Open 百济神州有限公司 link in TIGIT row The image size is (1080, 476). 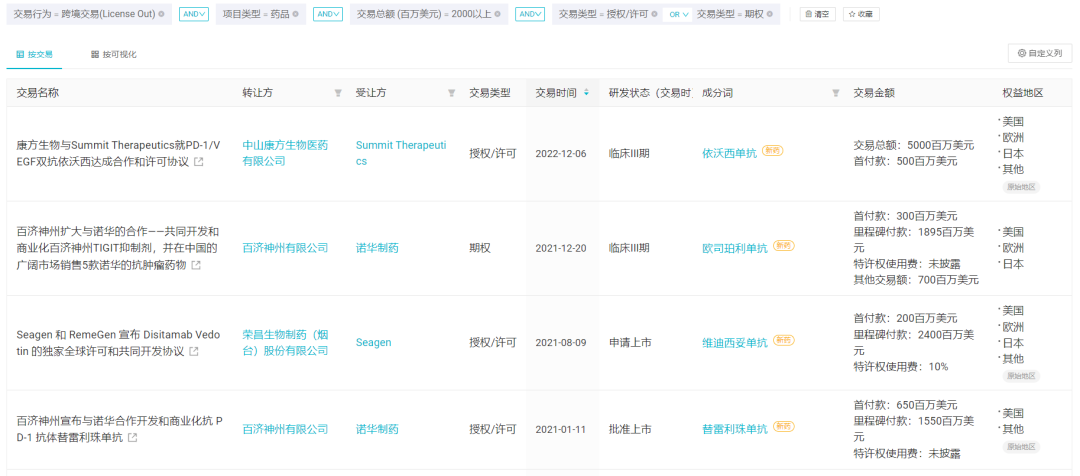[x=285, y=248]
